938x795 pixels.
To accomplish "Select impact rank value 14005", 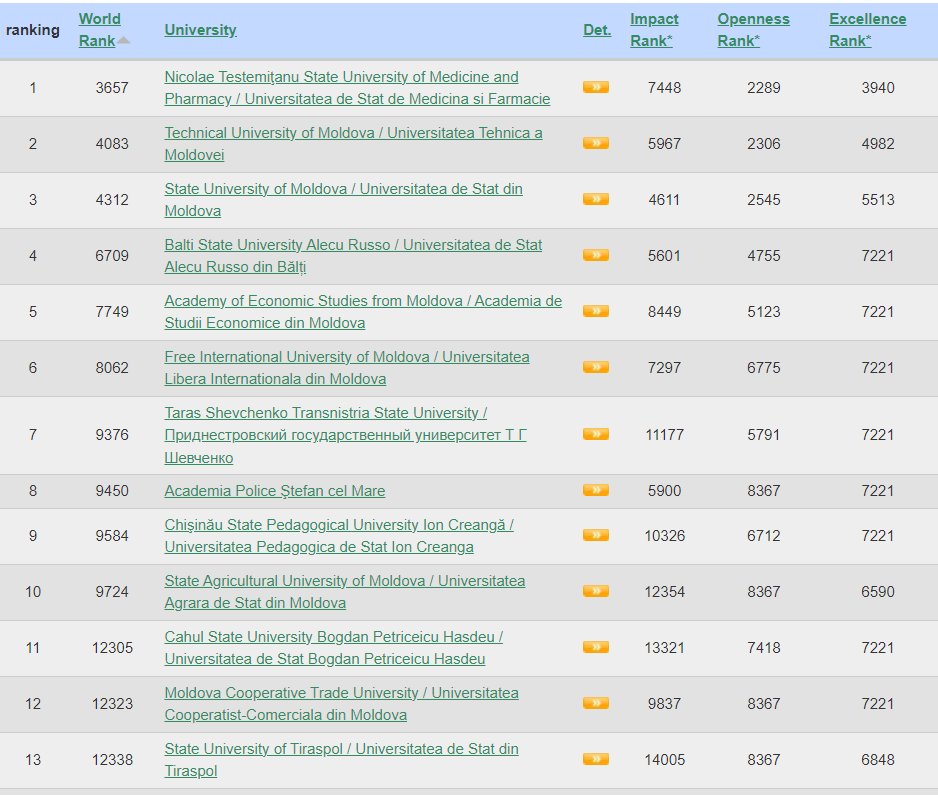I will (x=665, y=760).
